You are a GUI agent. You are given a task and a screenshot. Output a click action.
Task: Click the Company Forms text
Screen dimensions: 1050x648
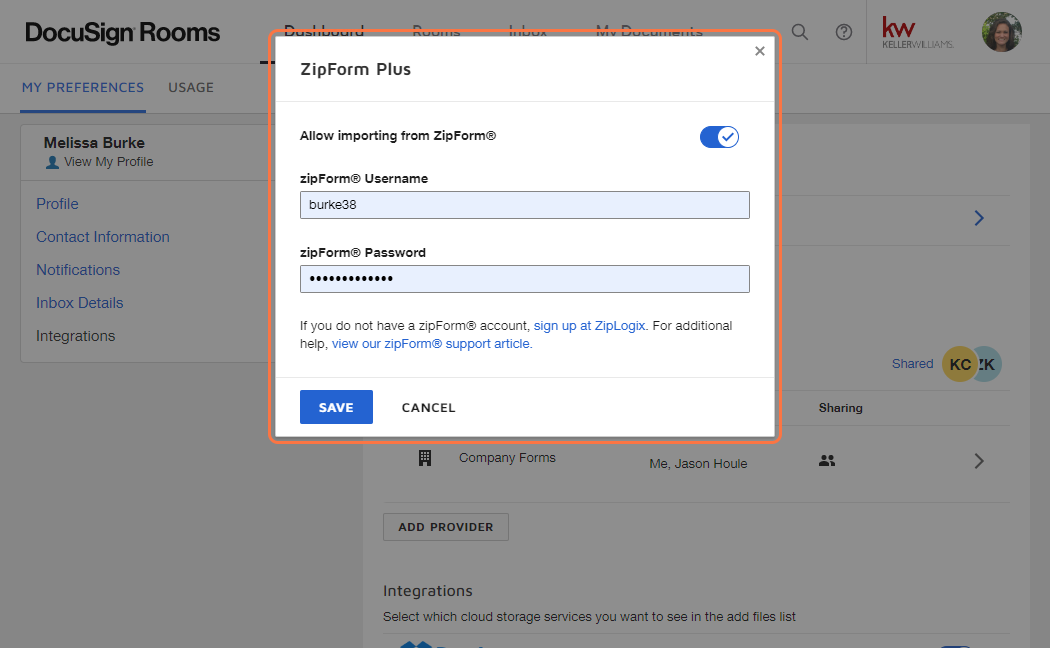[x=507, y=458]
